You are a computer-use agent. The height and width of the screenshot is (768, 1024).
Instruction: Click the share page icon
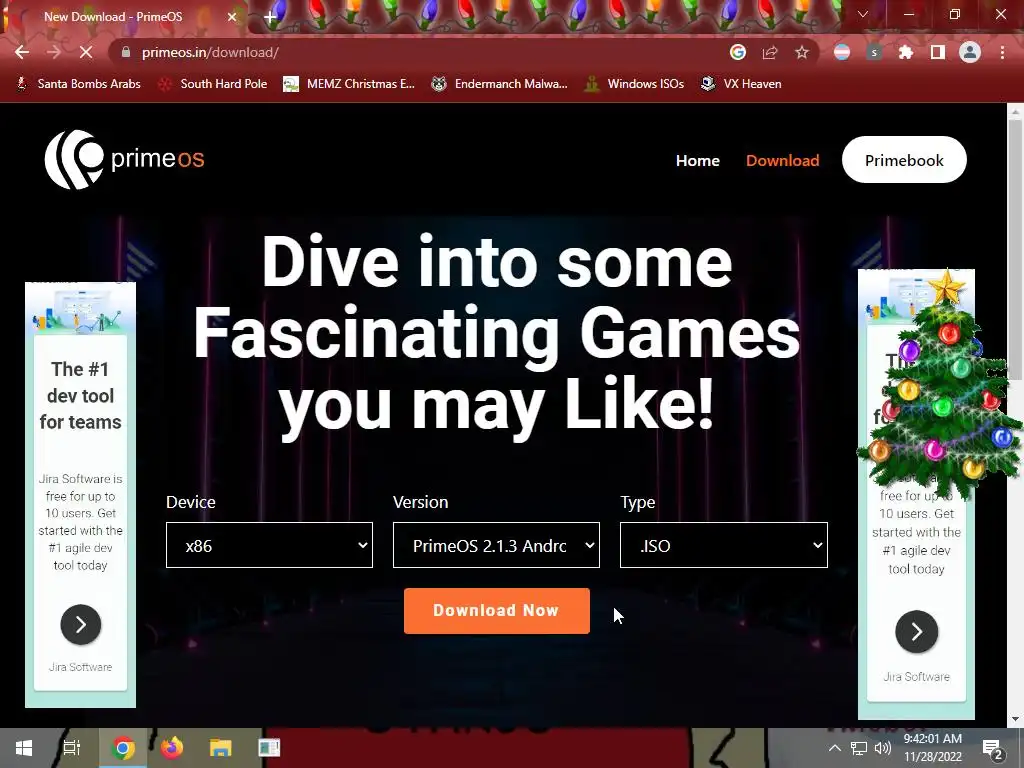pos(770,52)
